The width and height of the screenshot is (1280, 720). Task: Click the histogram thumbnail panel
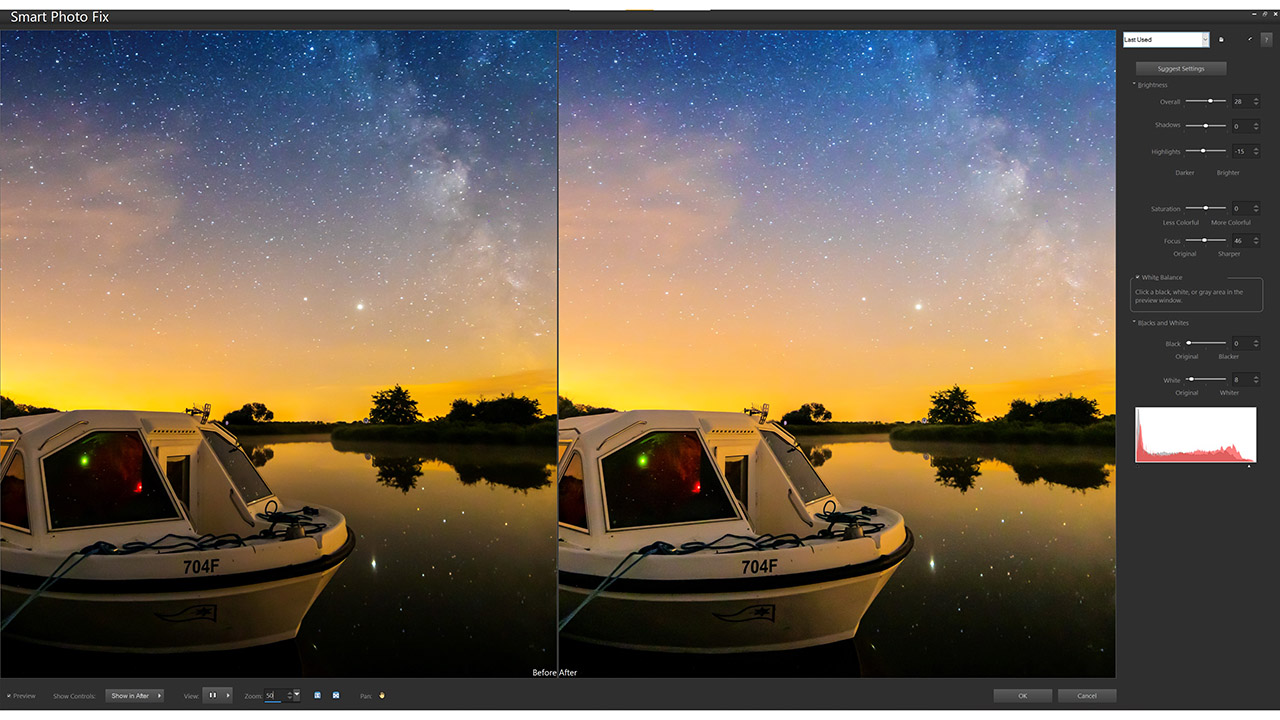tap(1196, 436)
